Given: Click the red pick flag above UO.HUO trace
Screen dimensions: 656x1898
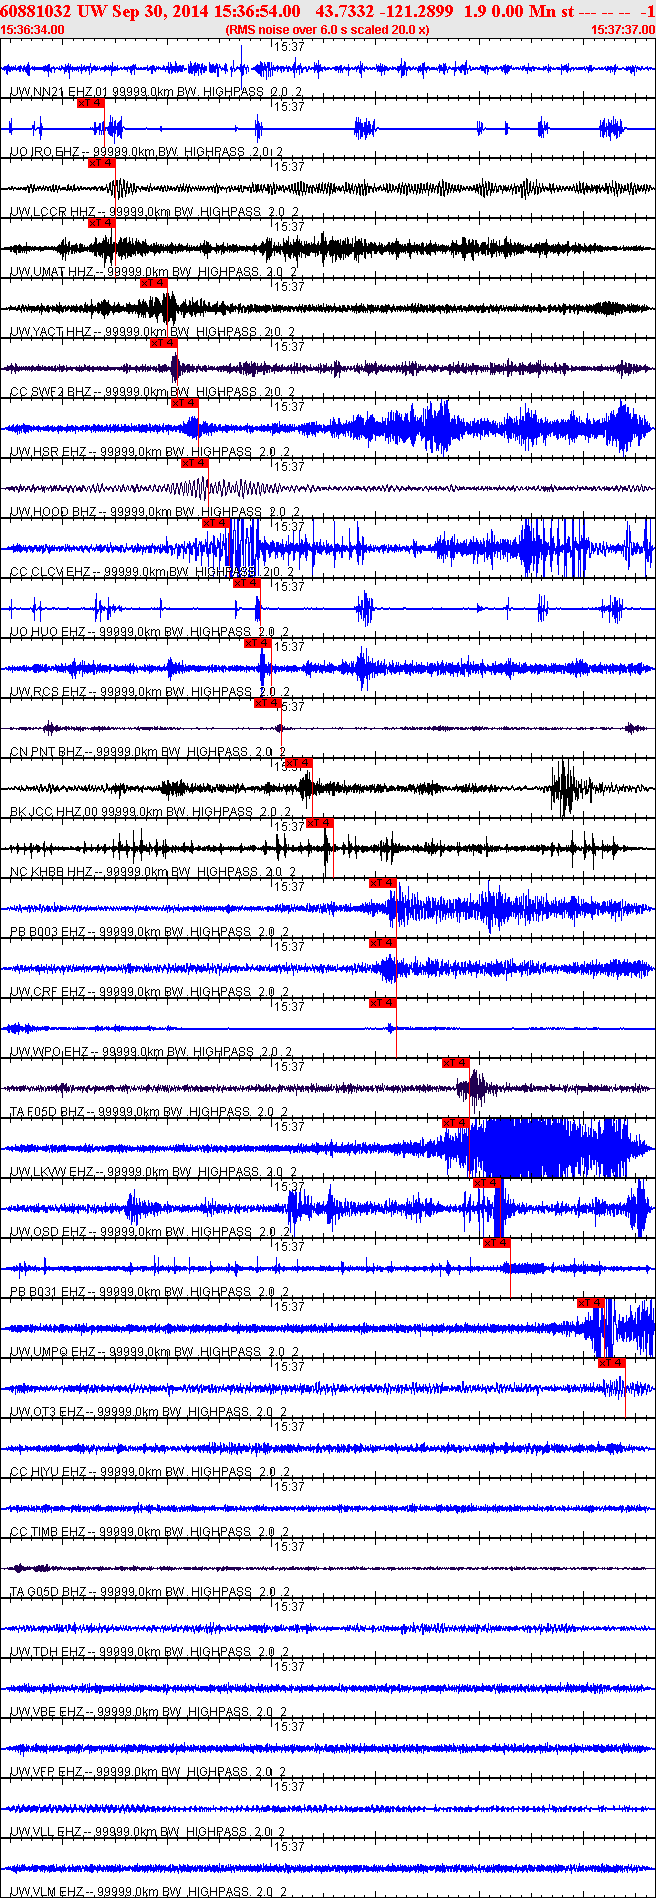Looking at the screenshot, I should (246, 583).
